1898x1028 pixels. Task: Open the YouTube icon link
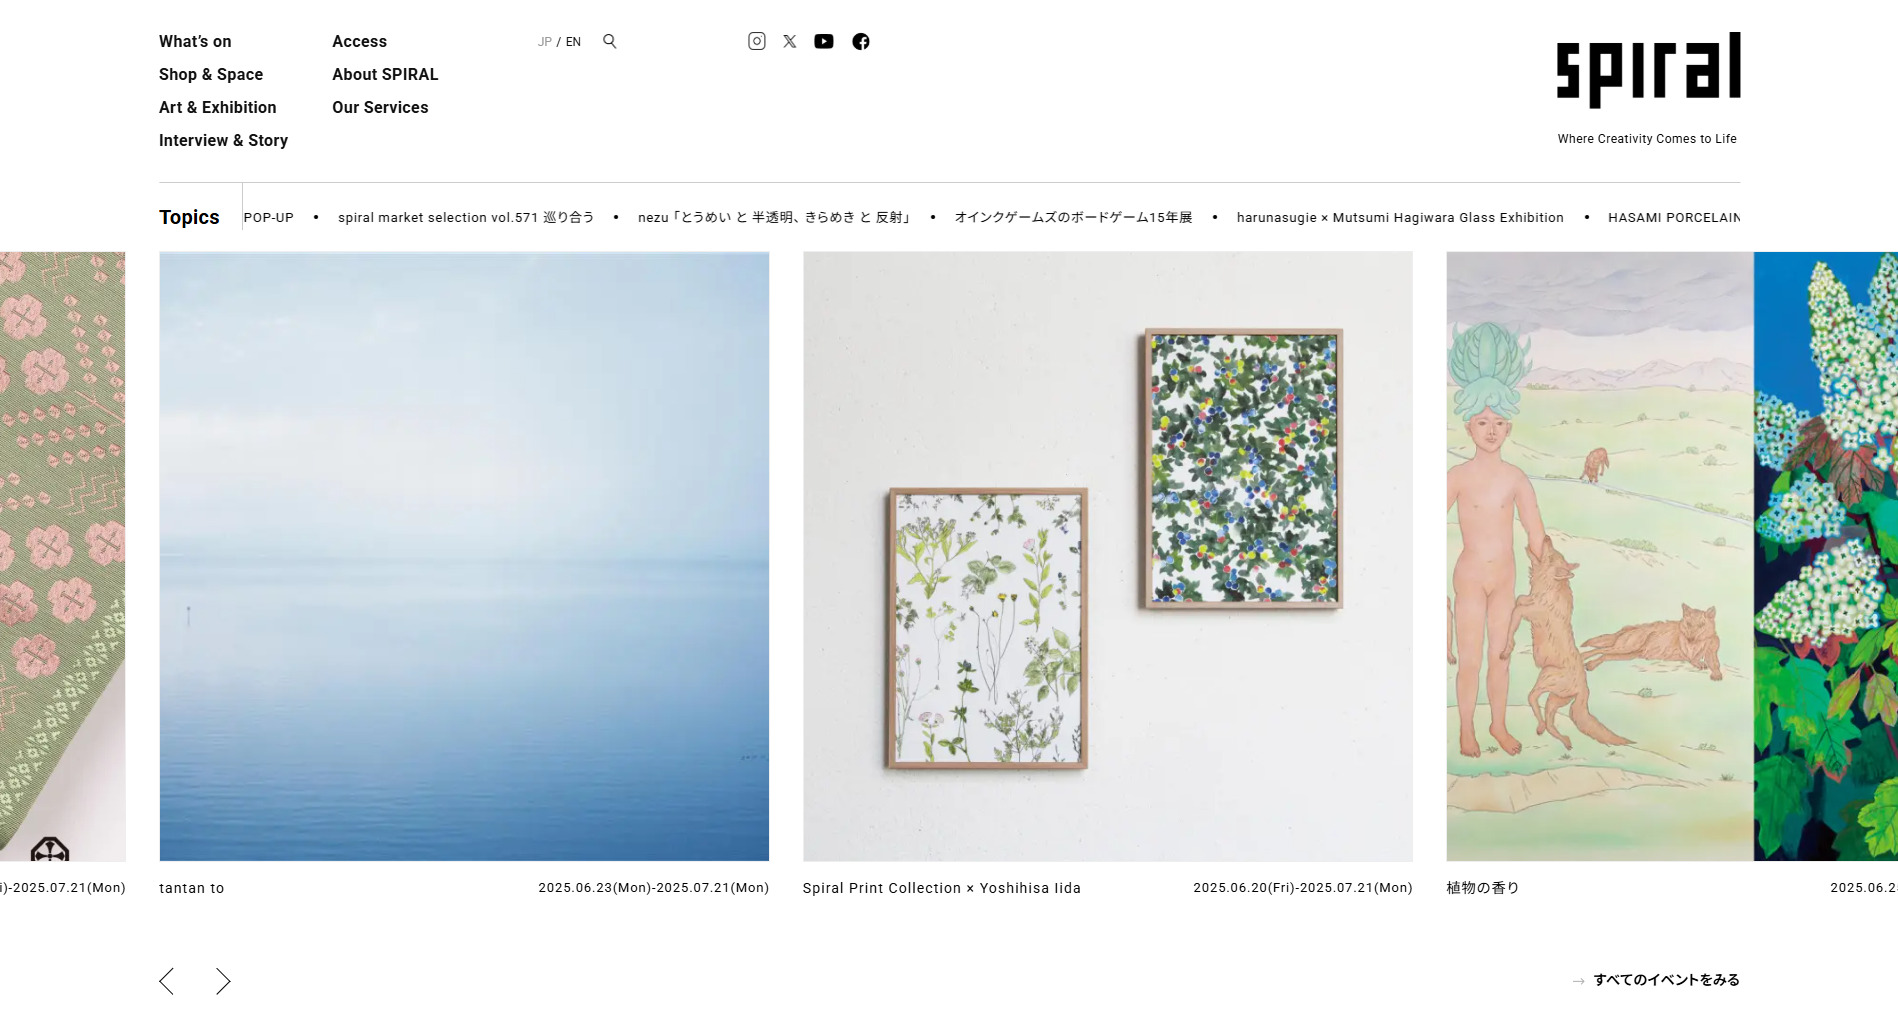click(824, 41)
